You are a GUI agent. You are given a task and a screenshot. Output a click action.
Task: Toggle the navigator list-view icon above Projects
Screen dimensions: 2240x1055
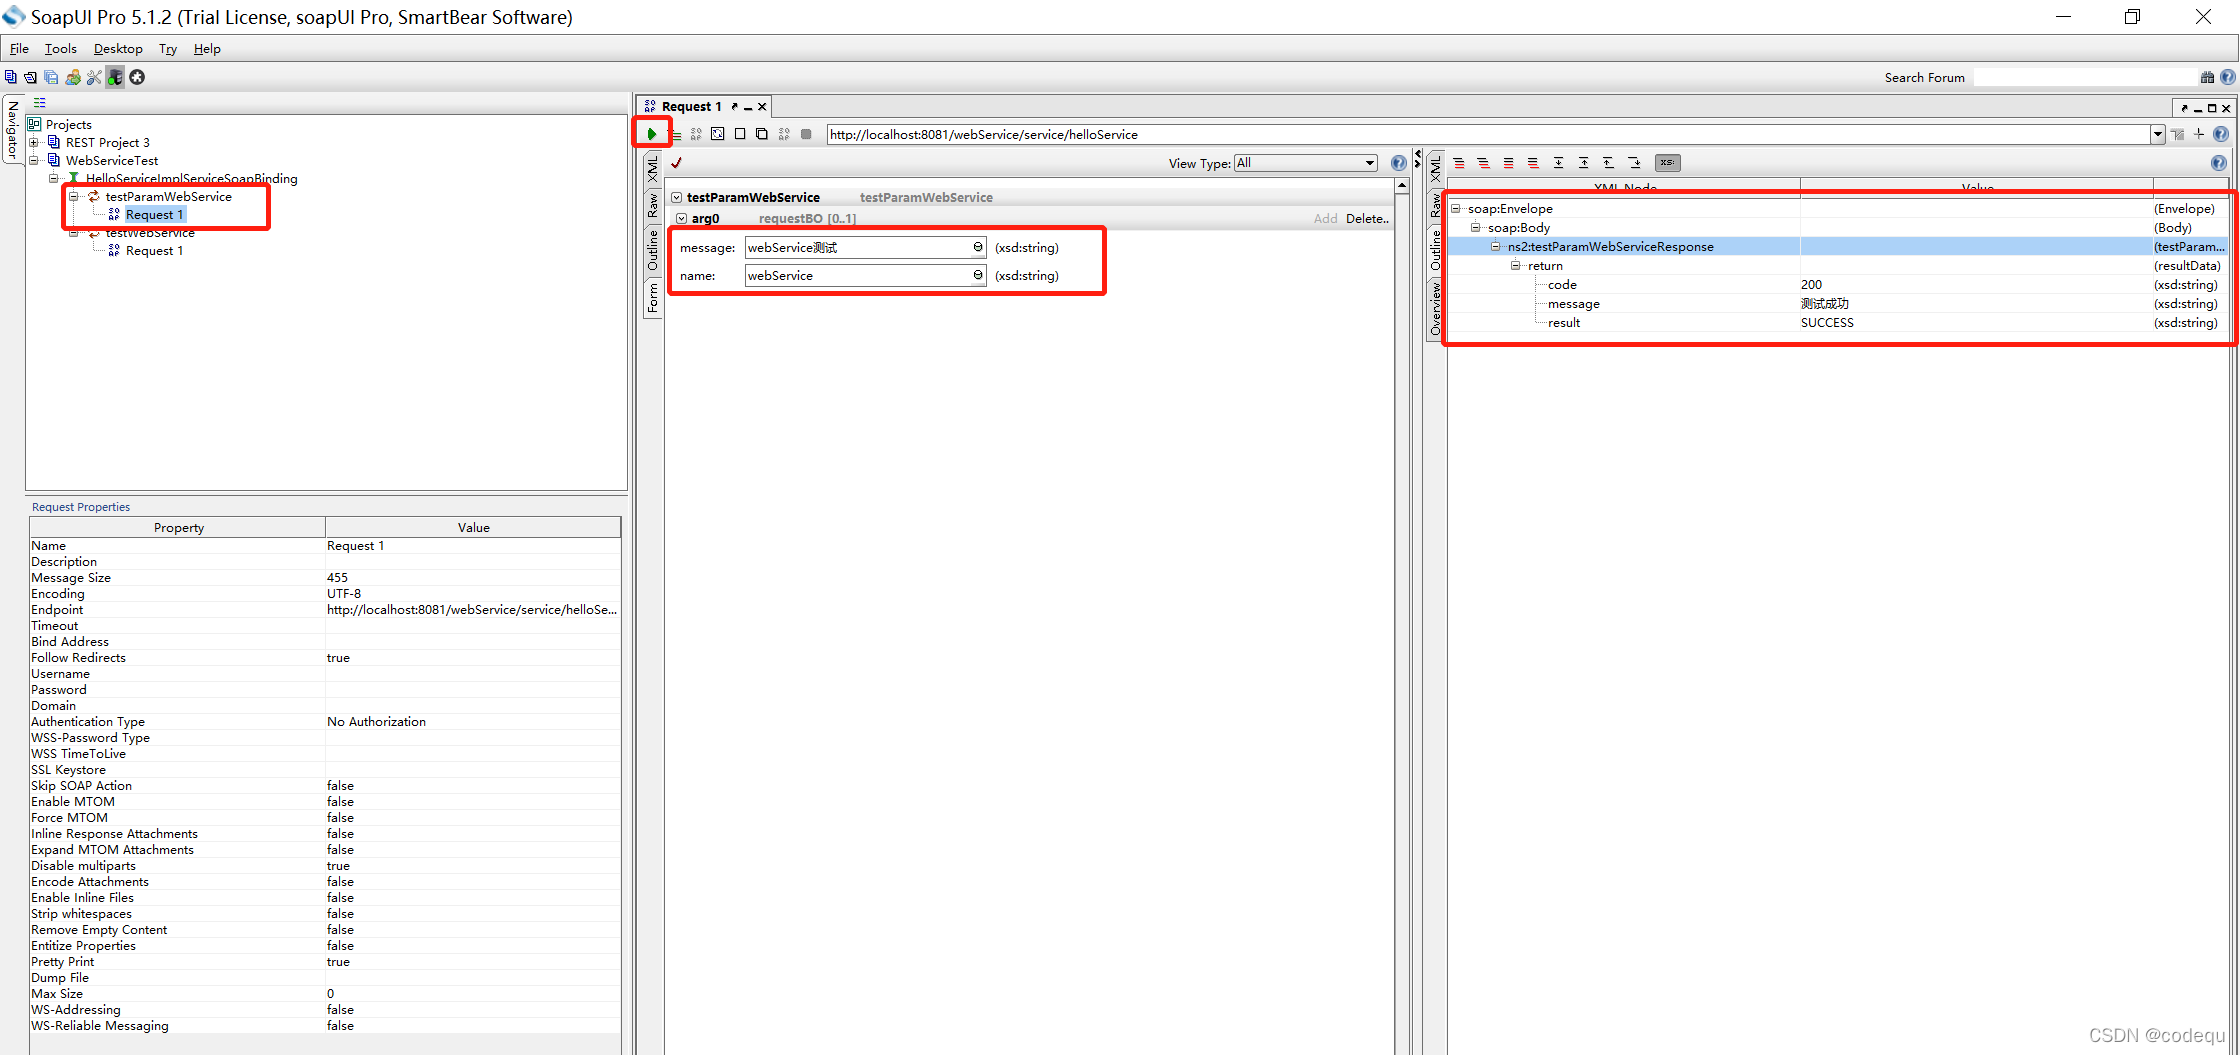pyautogui.click(x=40, y=103)
